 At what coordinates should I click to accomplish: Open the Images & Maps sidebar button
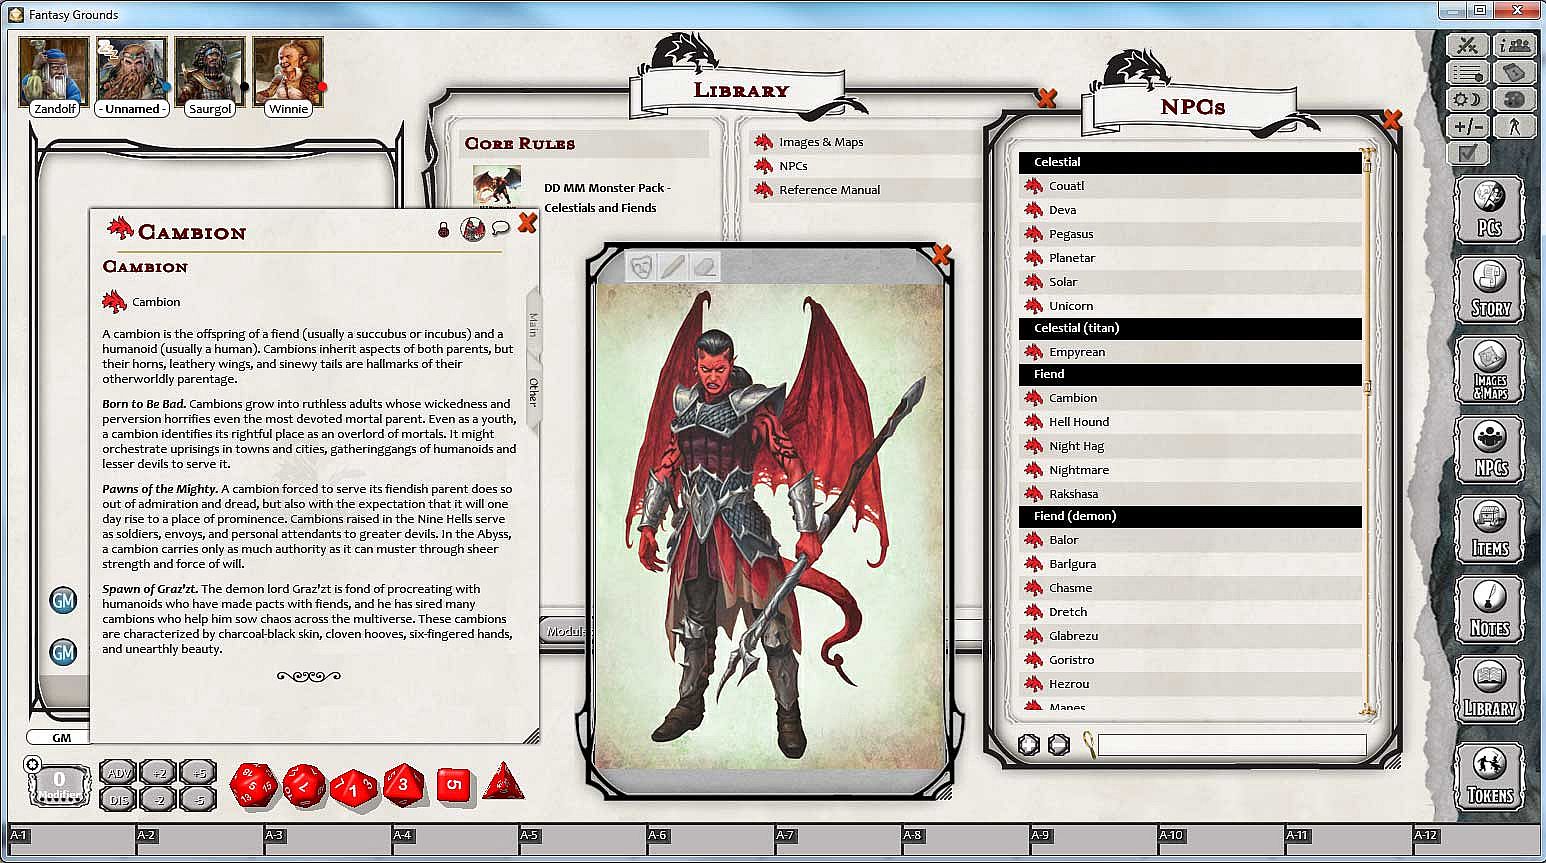pos(1490,370)
